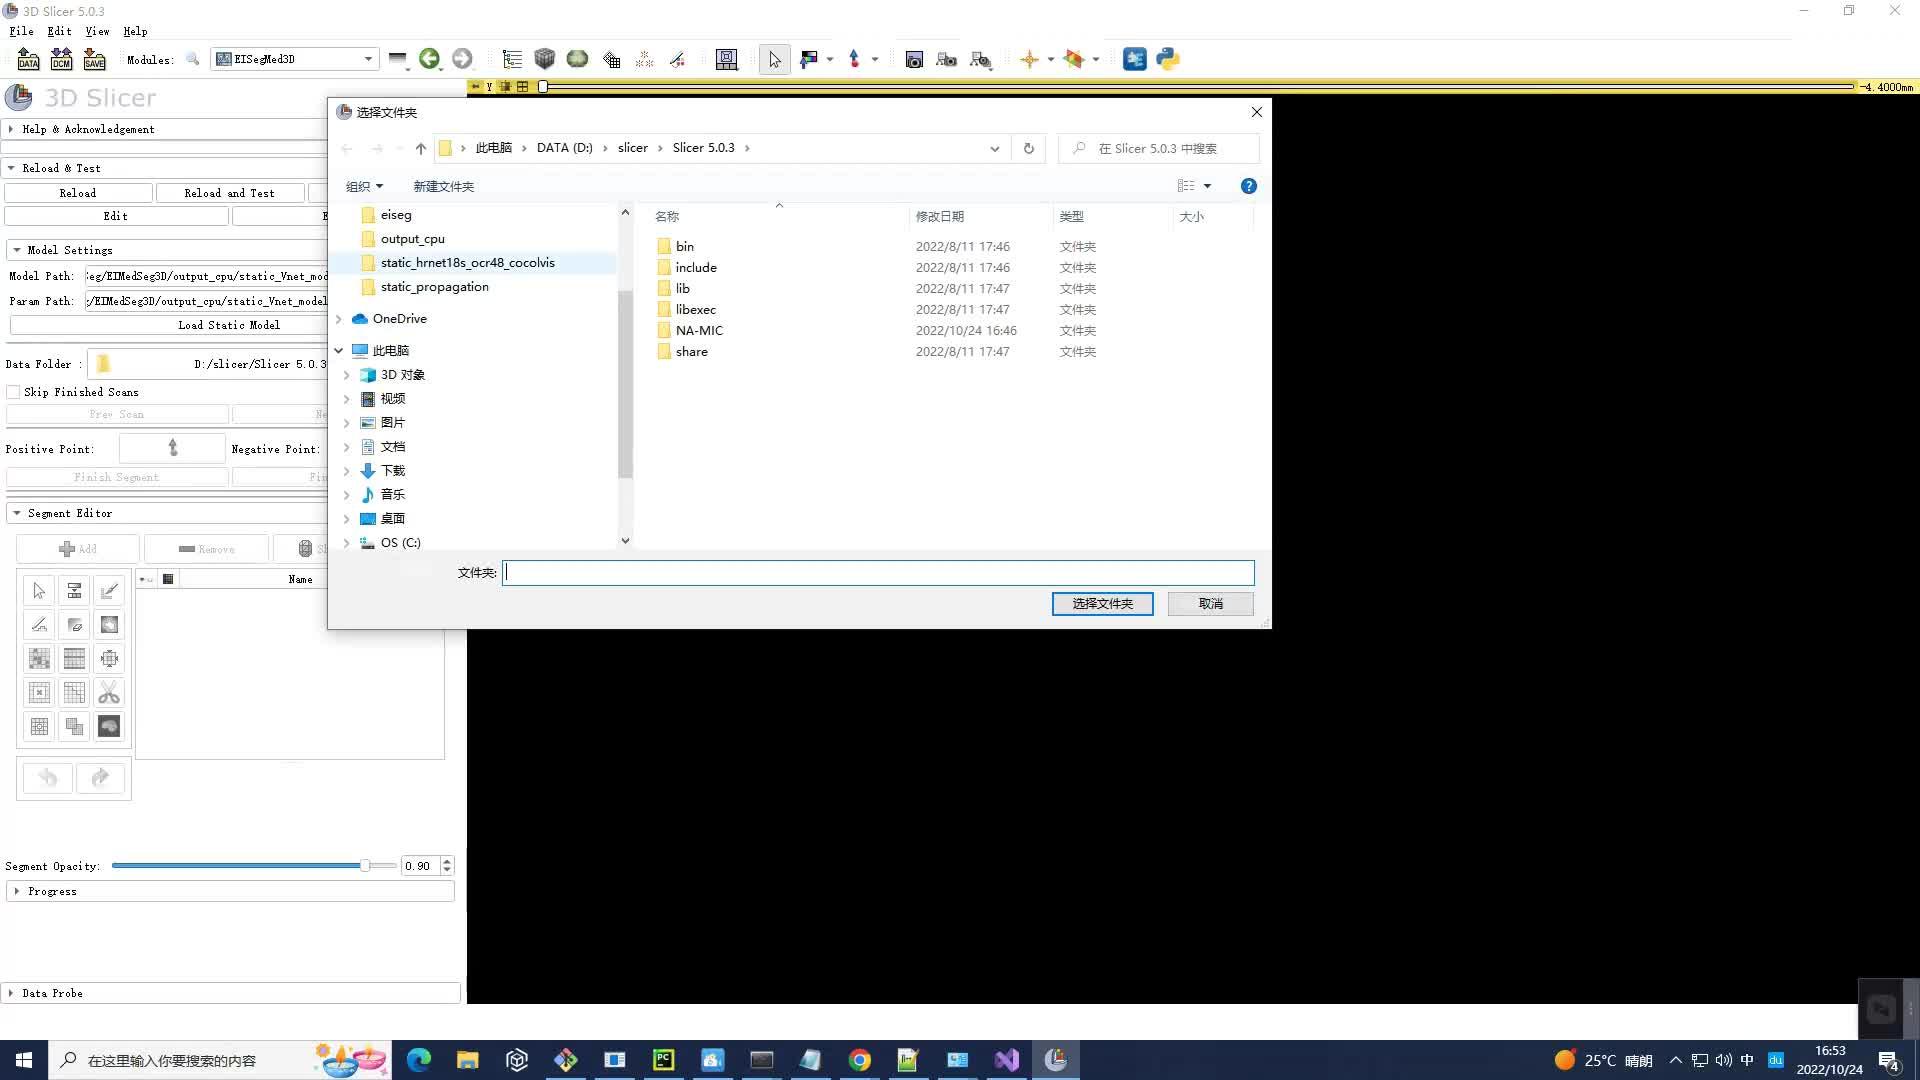The image size is (1920, 1080).
Task: Open the View menu
Action: click(97, 31)
